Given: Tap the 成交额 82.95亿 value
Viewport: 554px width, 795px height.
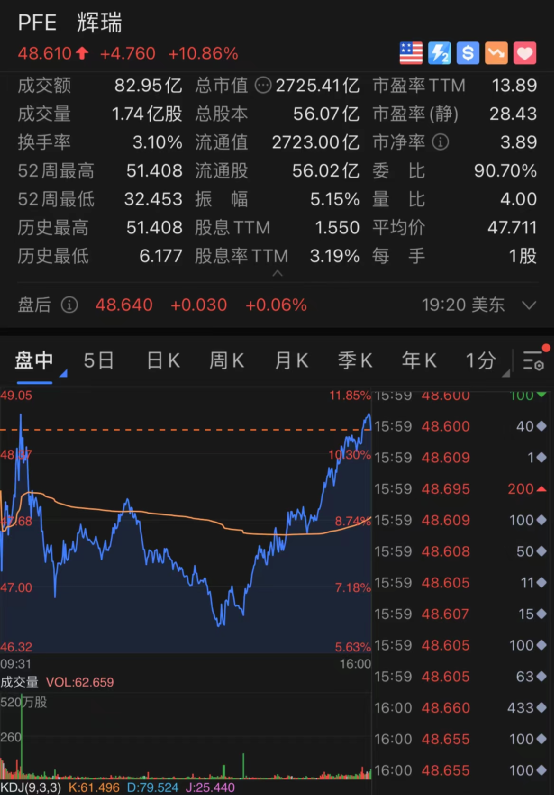Looking at the screenshot, I should (x=148, y=86).
